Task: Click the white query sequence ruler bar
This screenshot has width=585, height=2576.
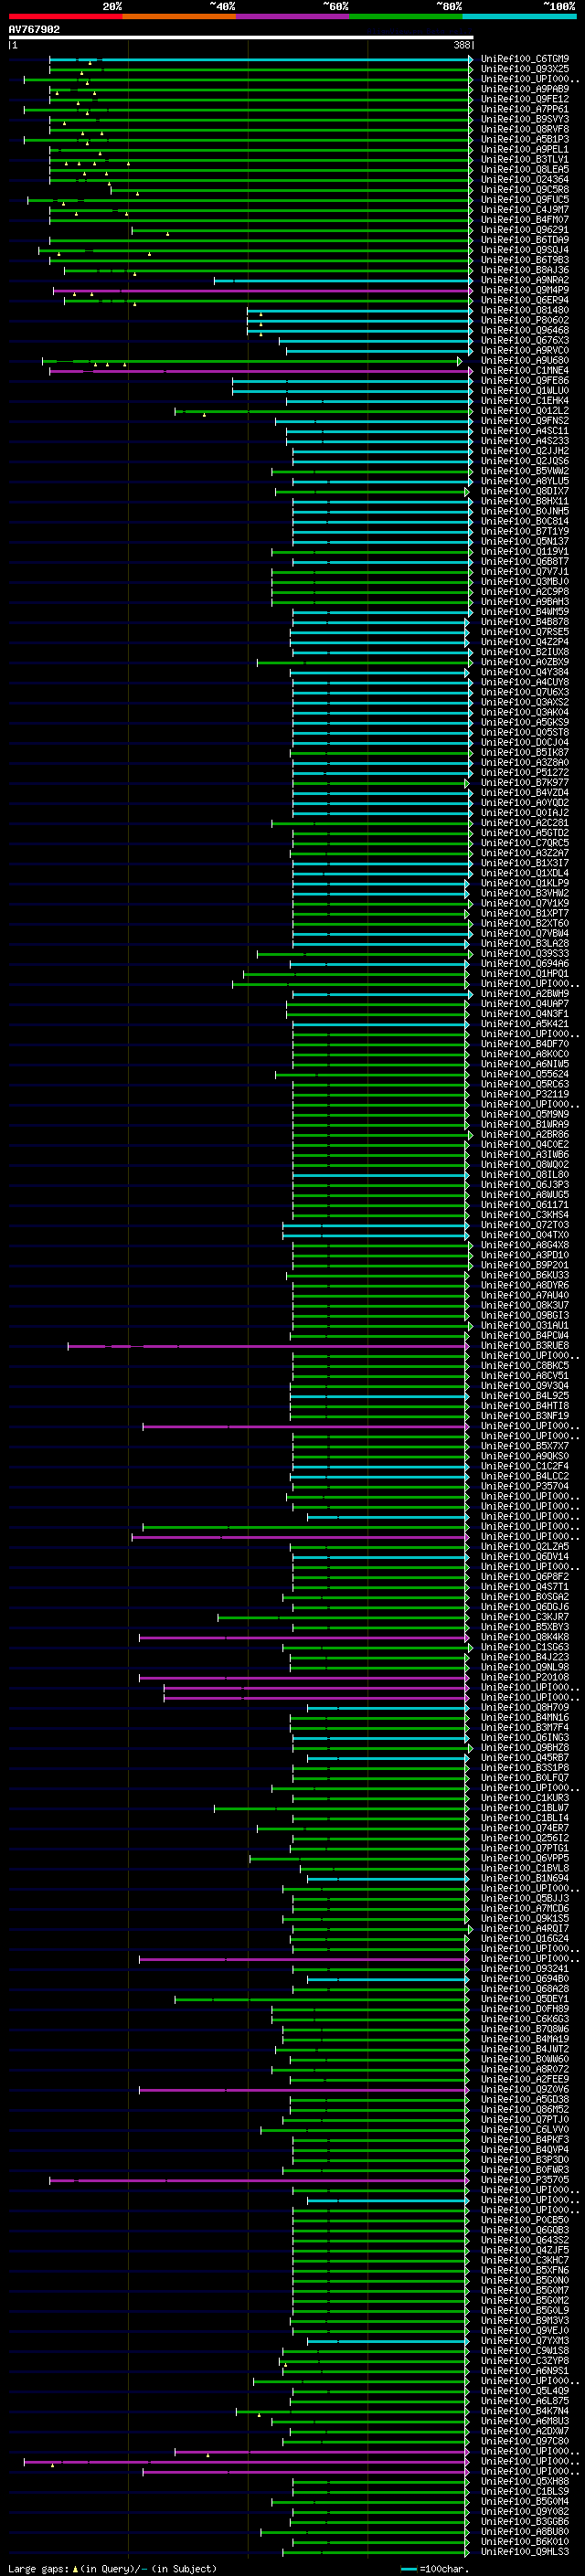Action: [x=240, y=38]
